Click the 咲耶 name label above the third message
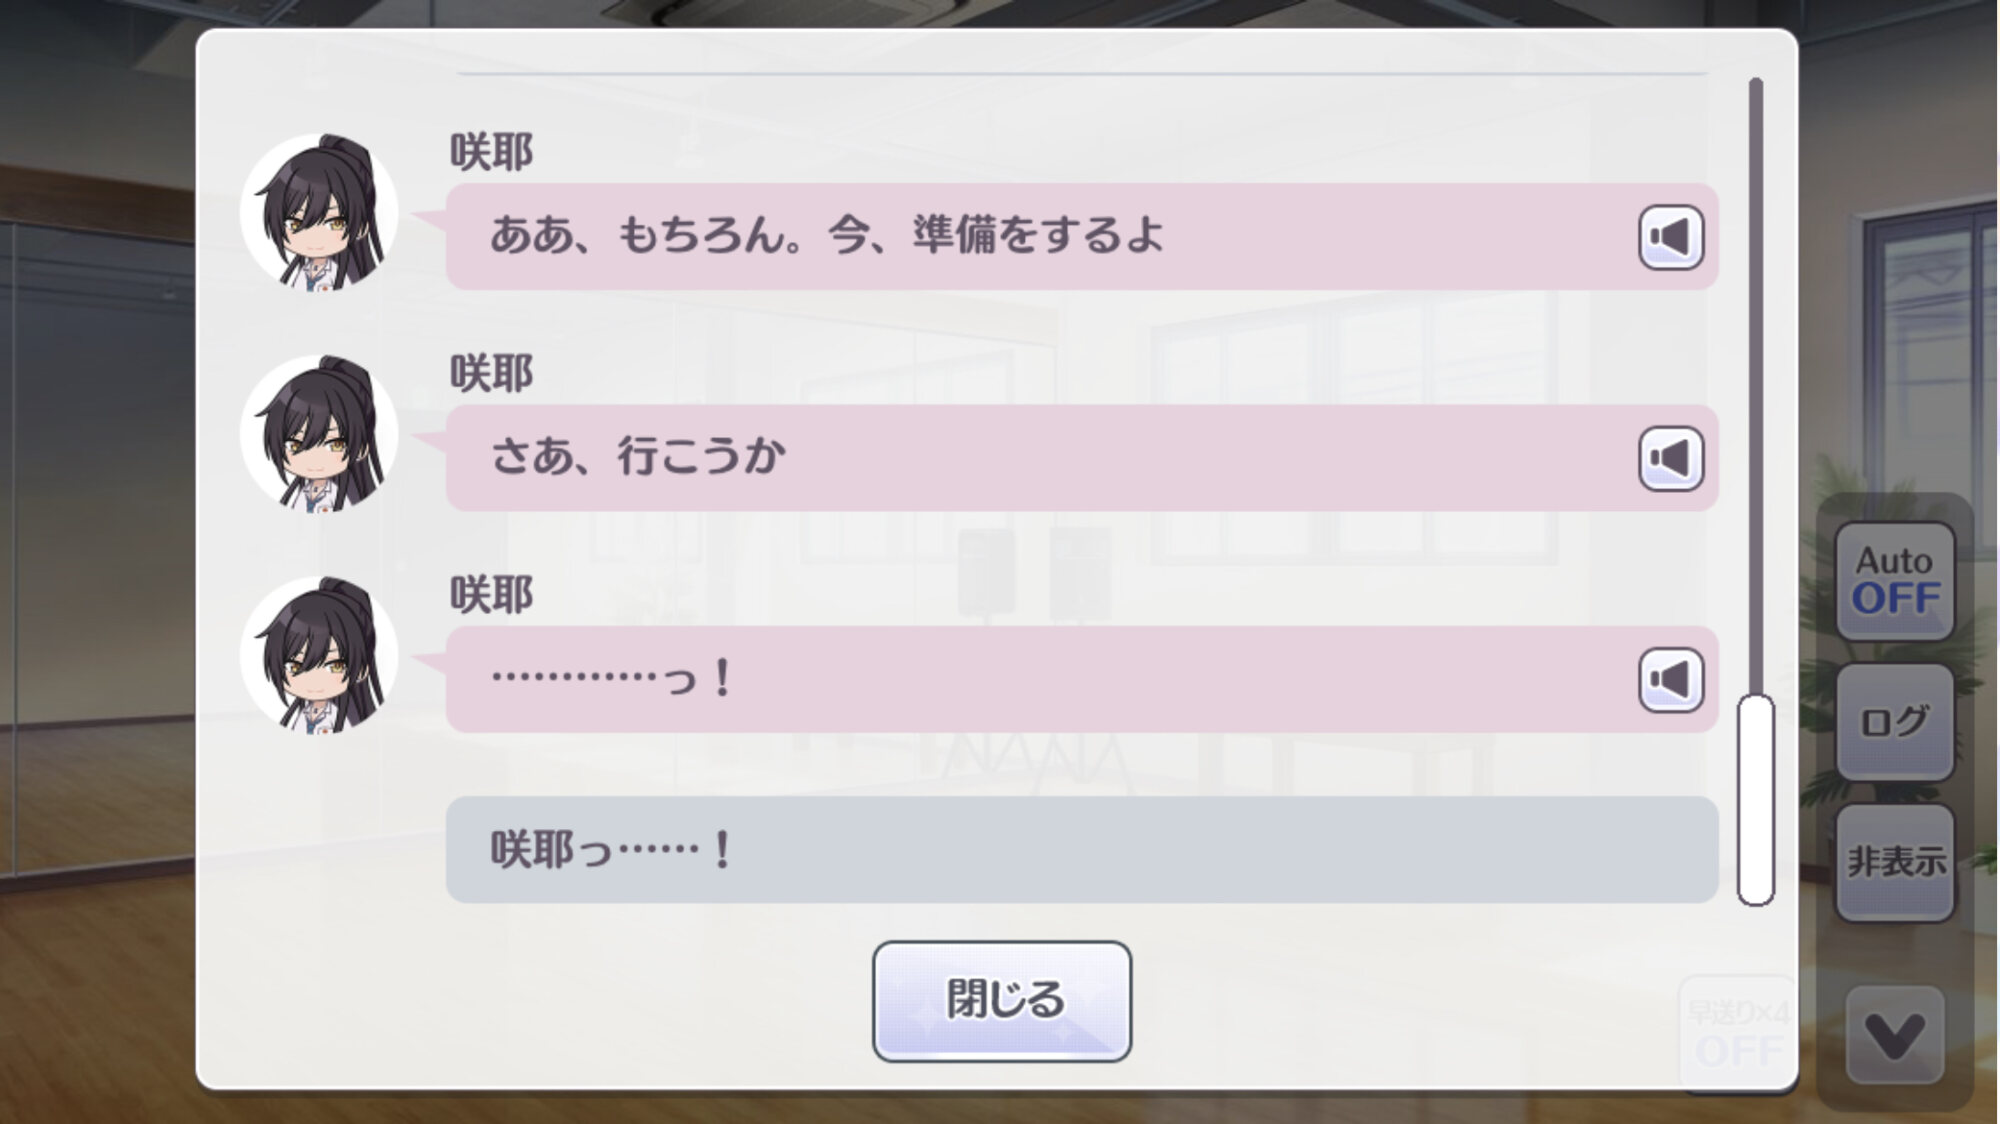This screenshot has height=1124, width=2000. (491, 595)
